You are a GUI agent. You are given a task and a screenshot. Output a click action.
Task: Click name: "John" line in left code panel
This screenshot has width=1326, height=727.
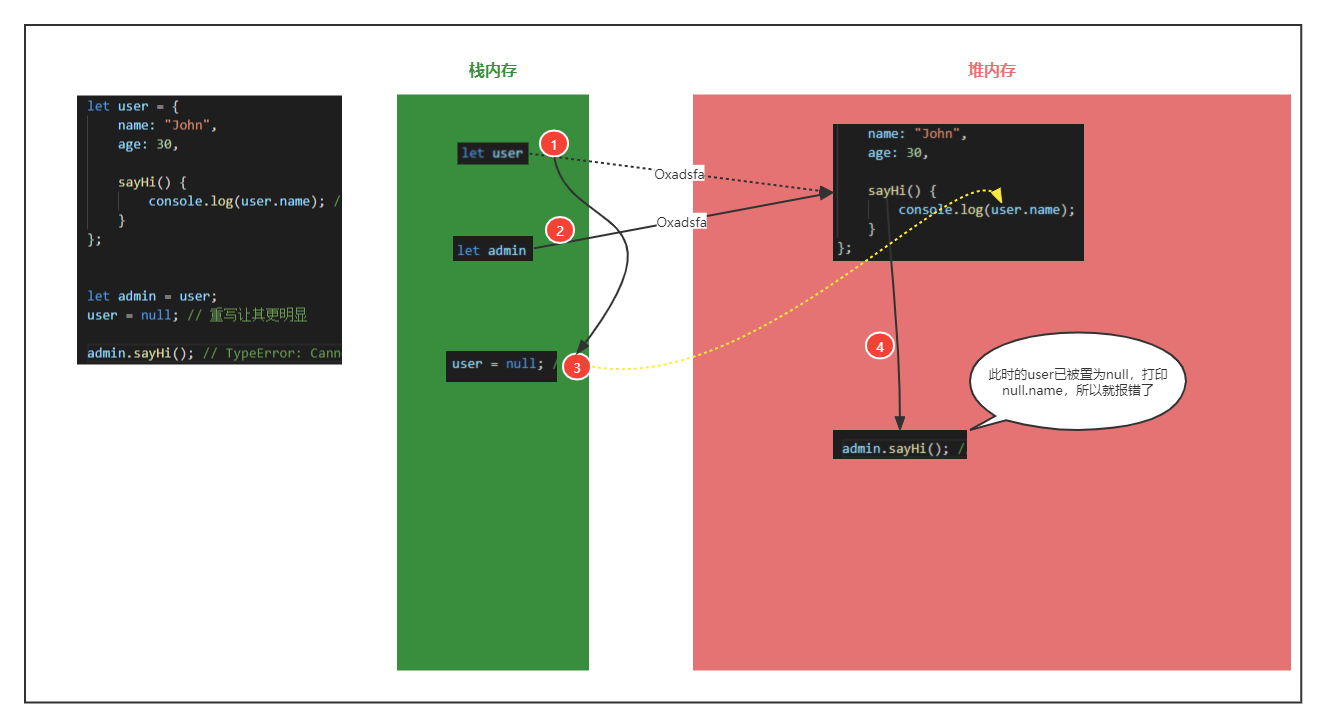pos(167,125)
